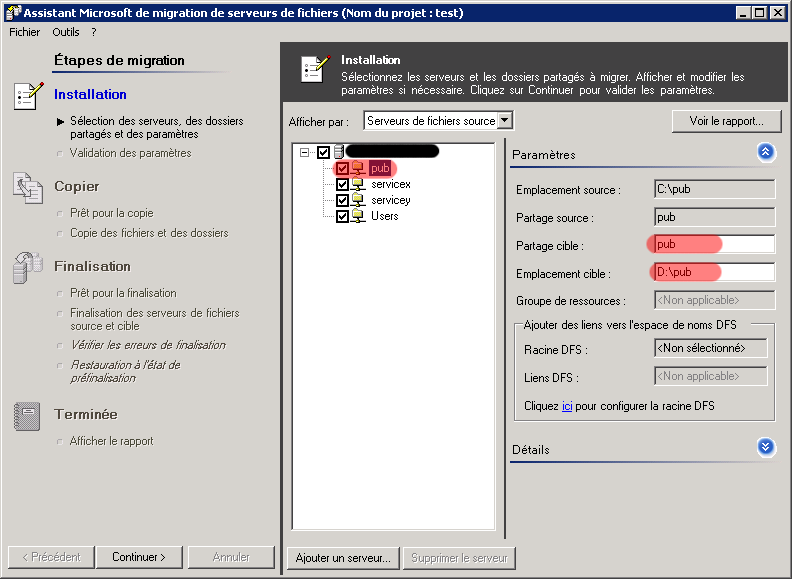Click the Racine DFS field
792x579 pixels.
pos(710,348)
